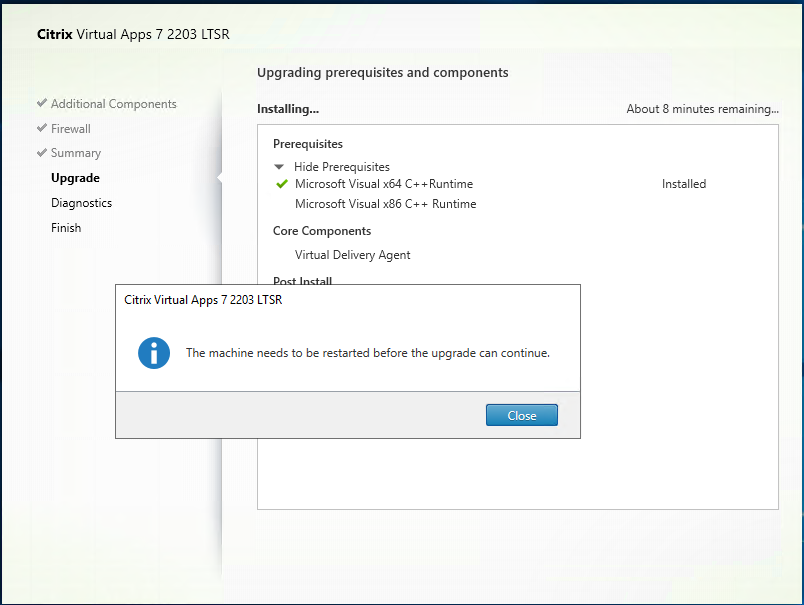
Task: Select the Additional Components step
Action: click(113, 104)
